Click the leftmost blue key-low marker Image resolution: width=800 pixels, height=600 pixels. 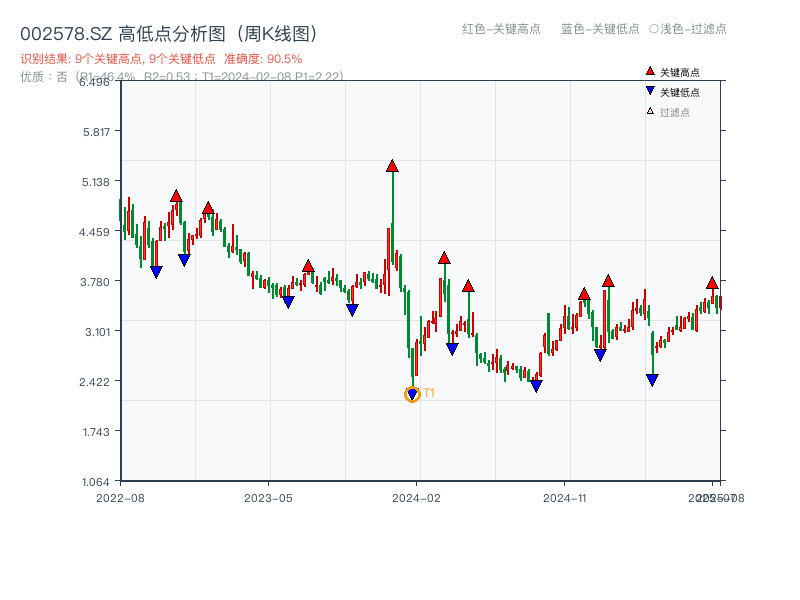(x=156, y=272)
